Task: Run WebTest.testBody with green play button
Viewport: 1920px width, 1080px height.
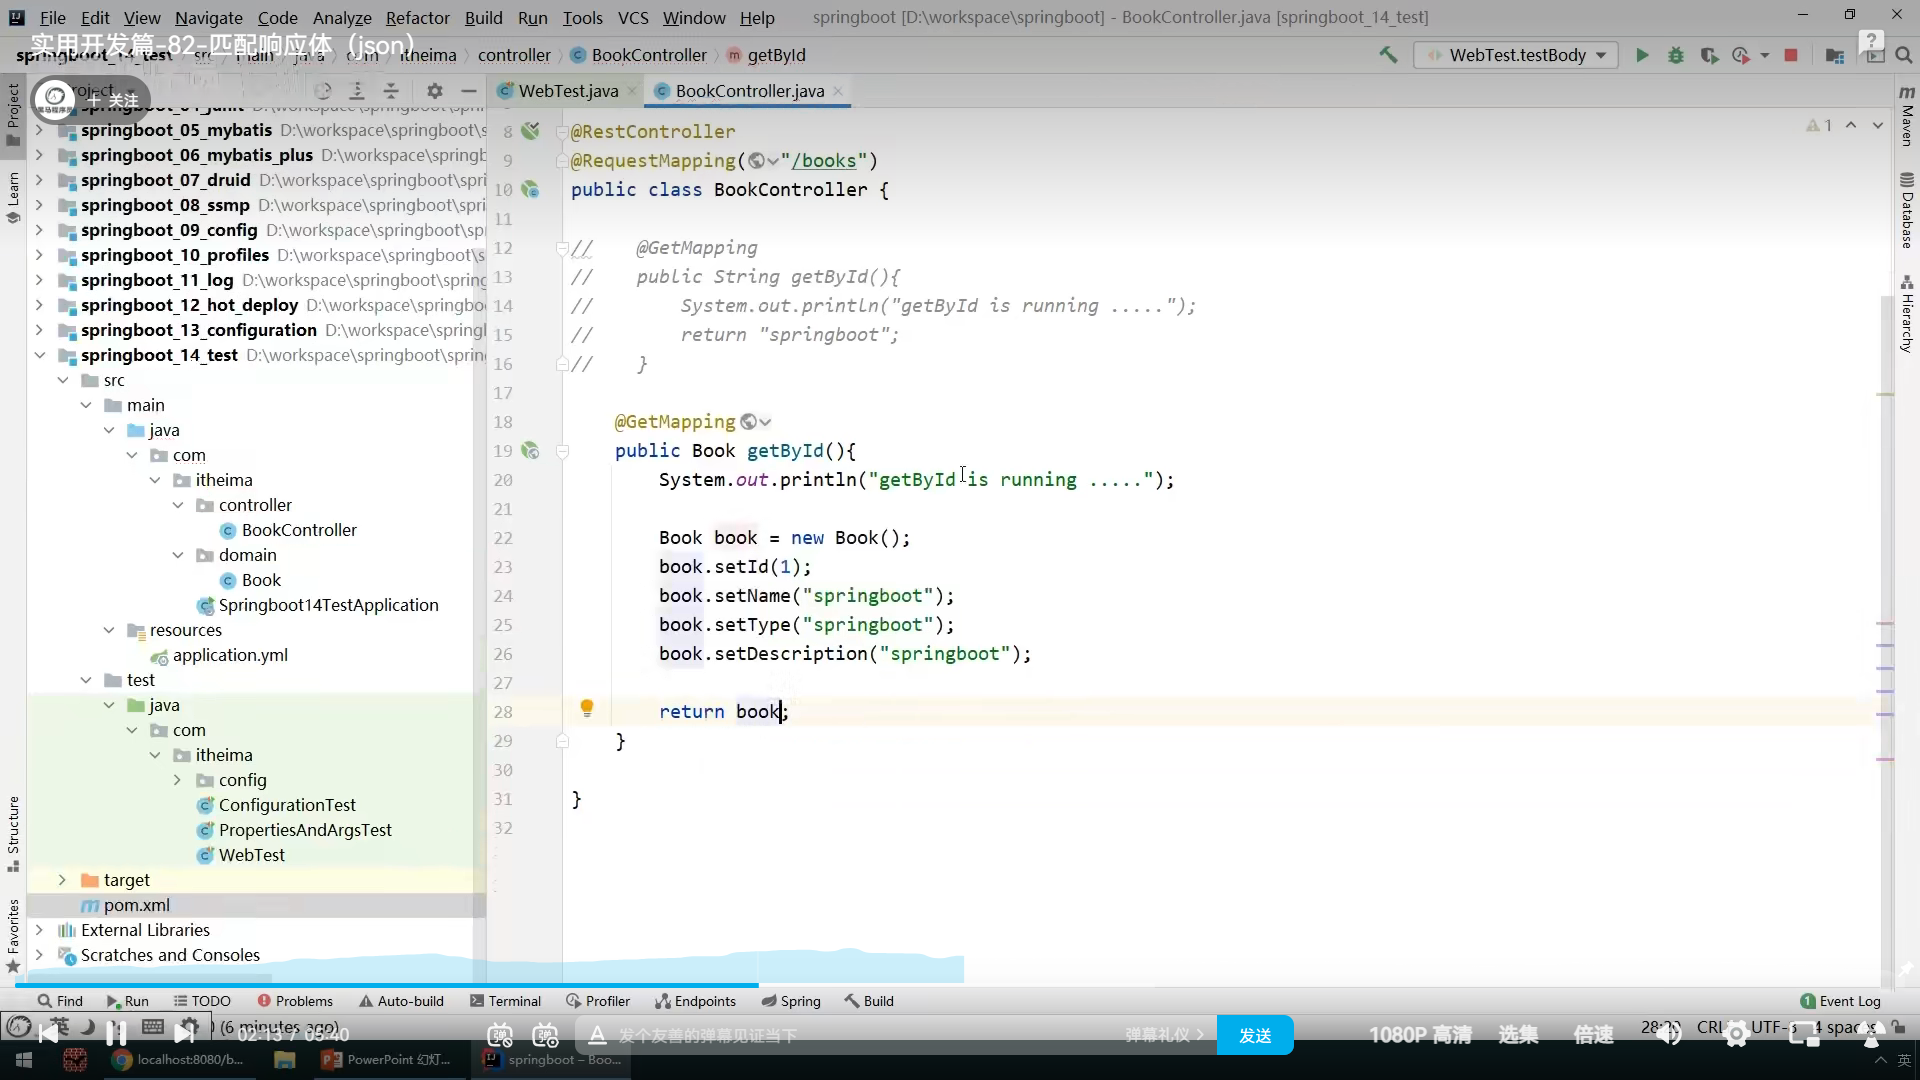Action: 1642,55
